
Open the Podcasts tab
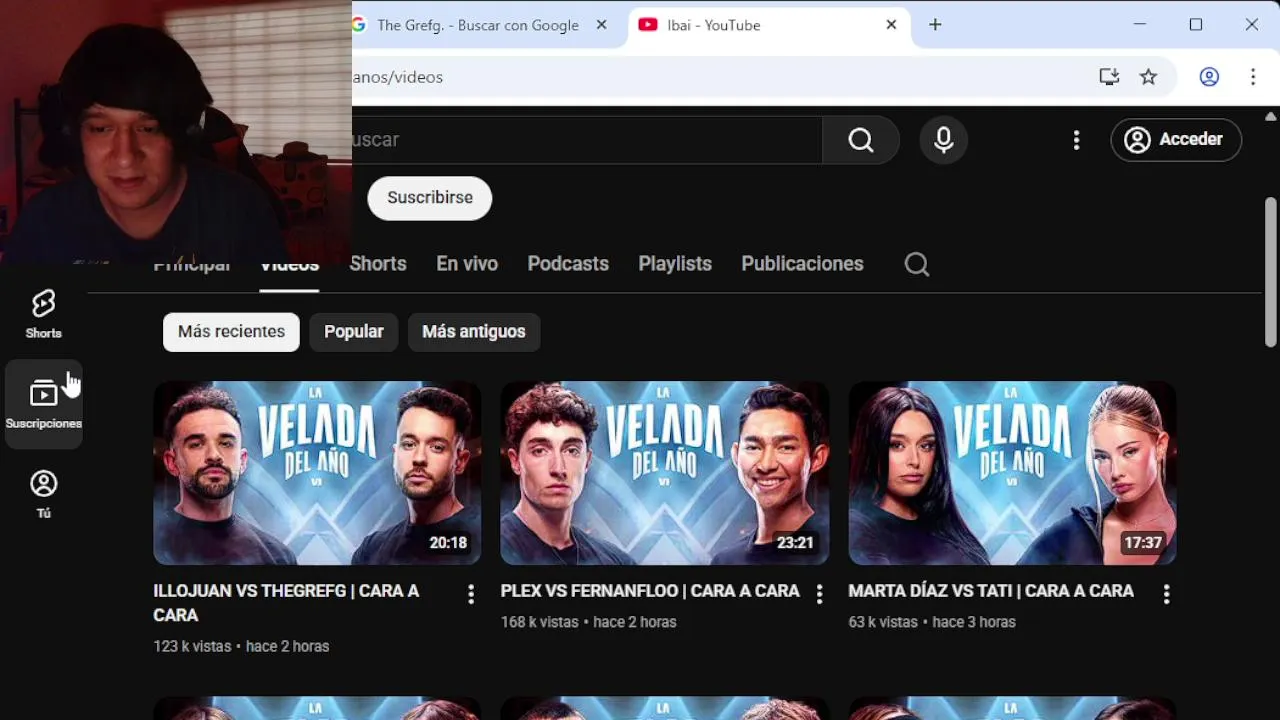568,264
